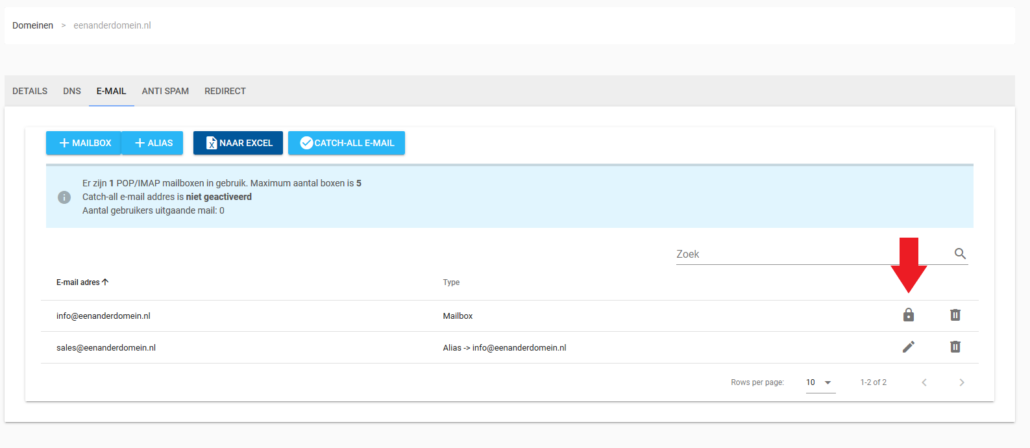The width and height of the screenshot is (1030, 448).
Task: Click the blue info icon in notice
Action: click(x=64, y=197)
